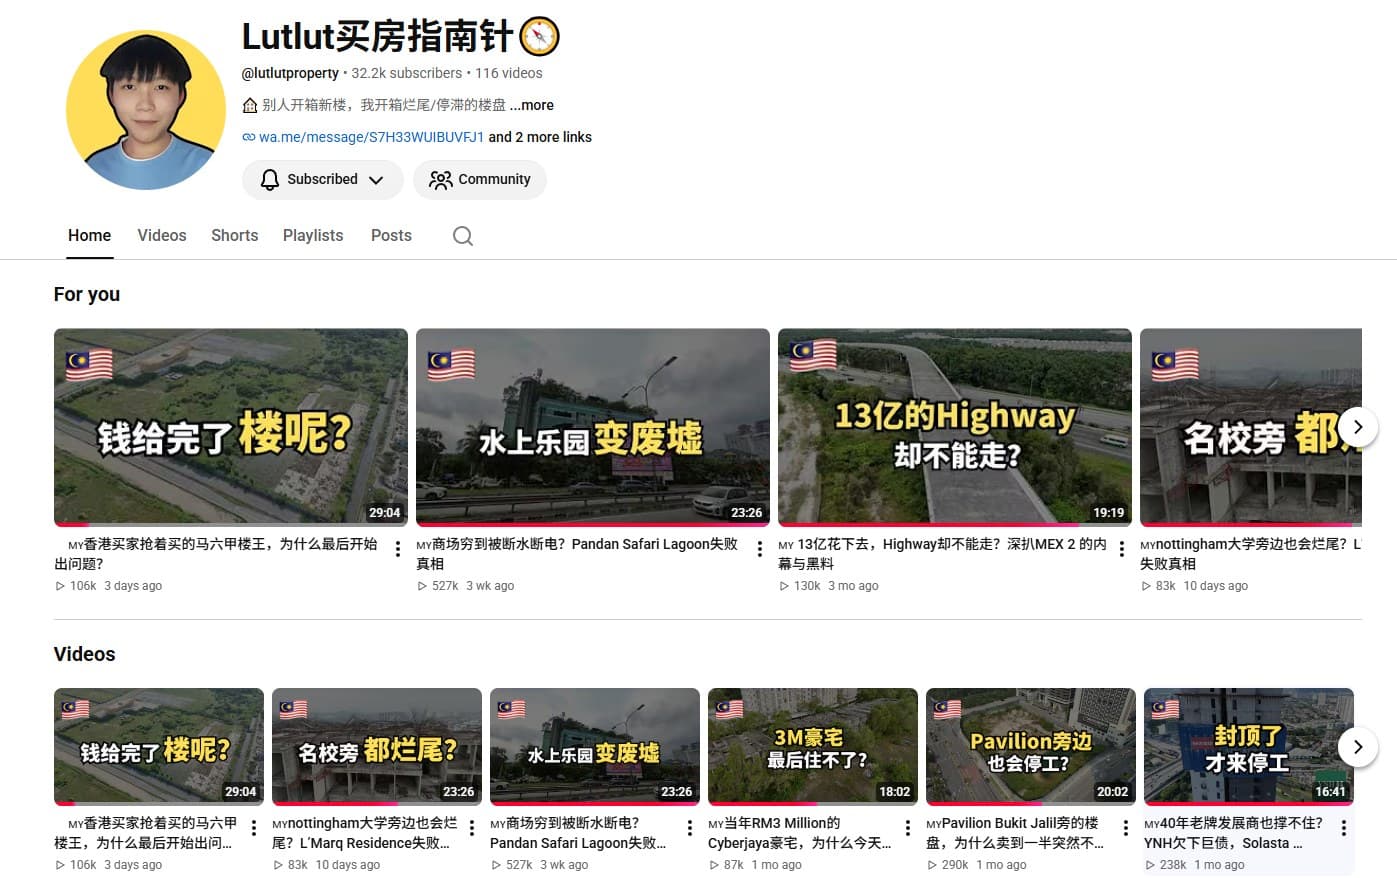Play the 水上乐园变废墟 featured thumbnail in For you

pos(593,427)
